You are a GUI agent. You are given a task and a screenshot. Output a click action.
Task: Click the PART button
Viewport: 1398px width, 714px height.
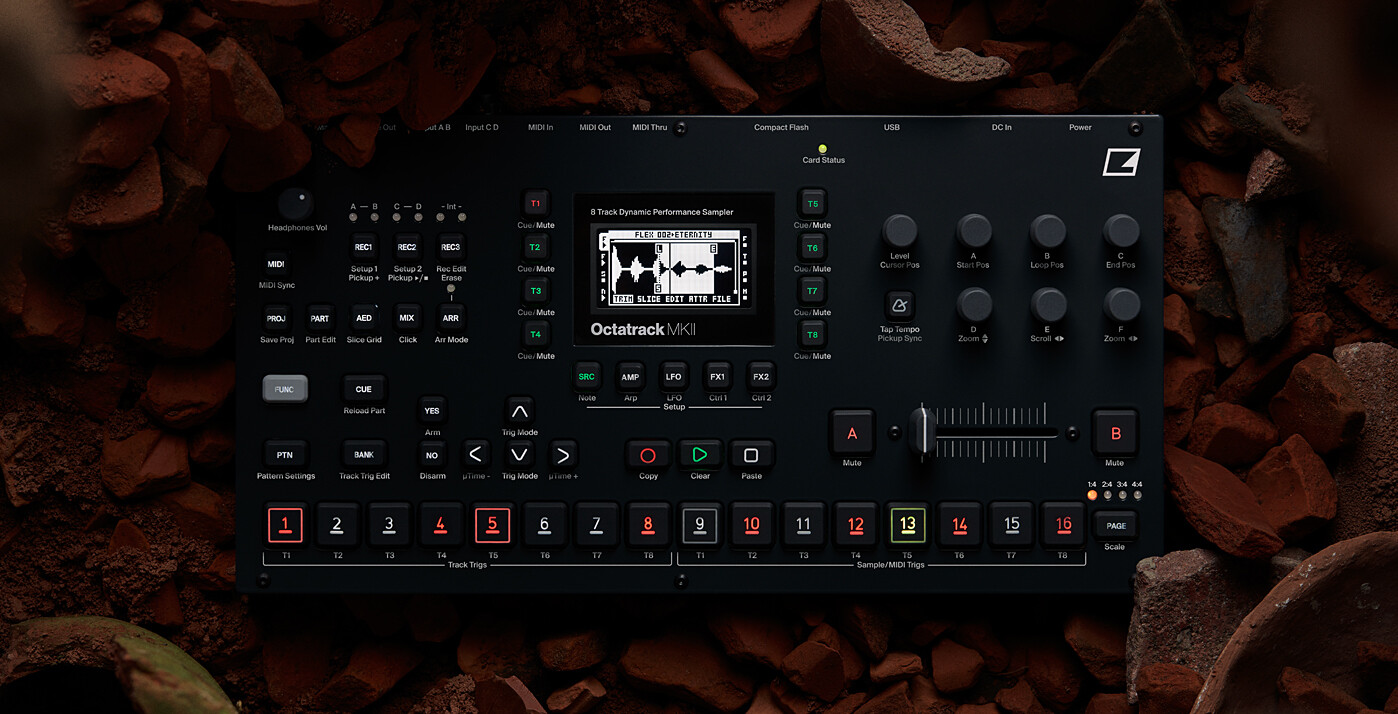coord(320,319)
